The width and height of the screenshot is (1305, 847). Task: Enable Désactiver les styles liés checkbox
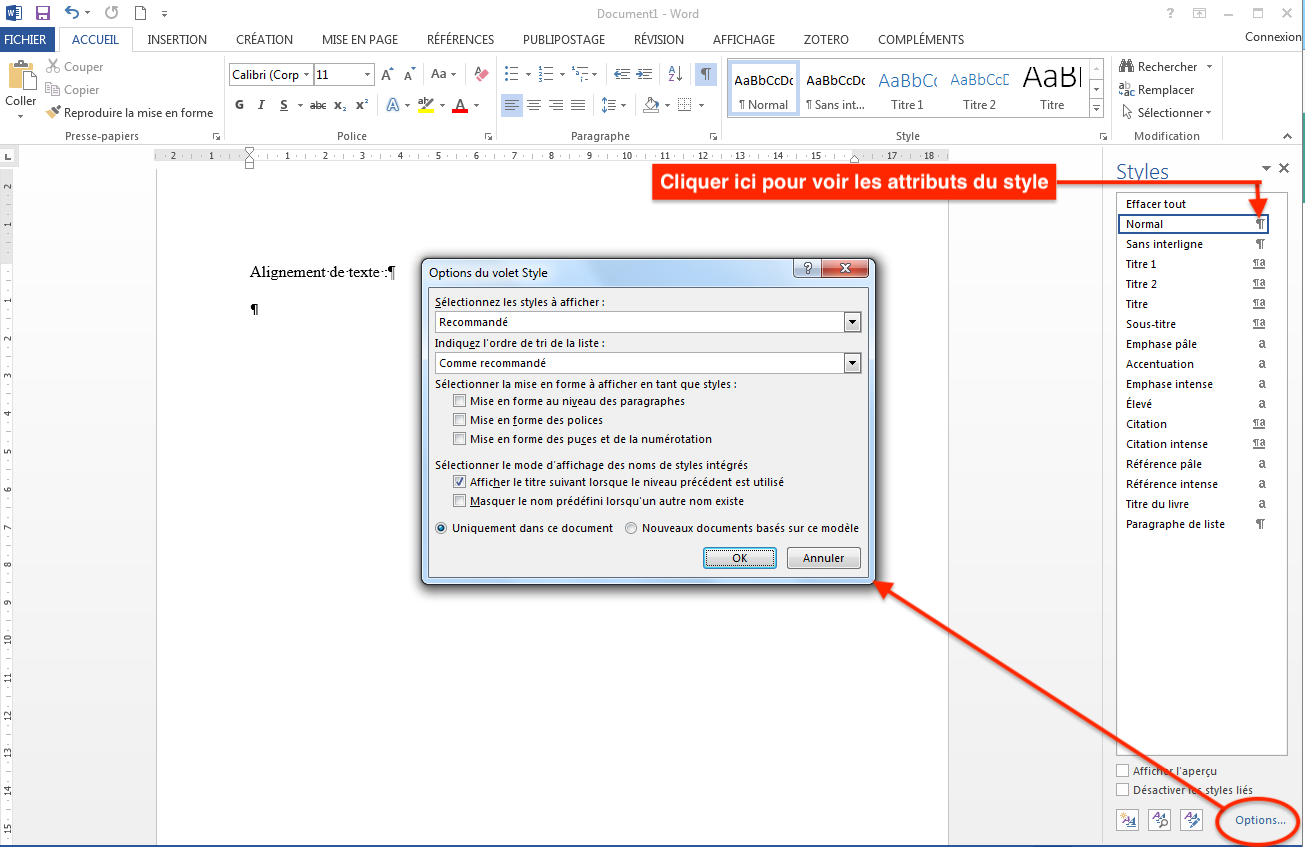click(1122, 790)
